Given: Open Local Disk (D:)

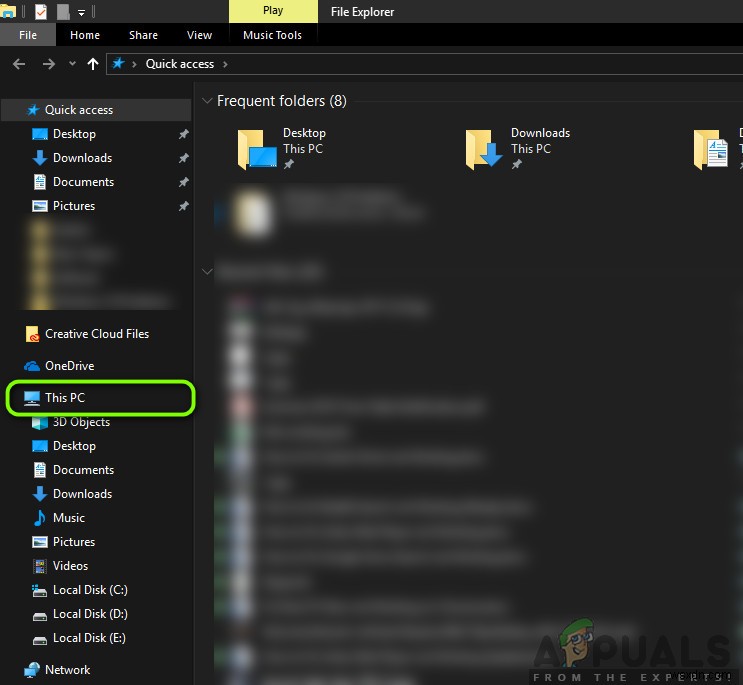Looking at the screenshot, I should (90, 614).
